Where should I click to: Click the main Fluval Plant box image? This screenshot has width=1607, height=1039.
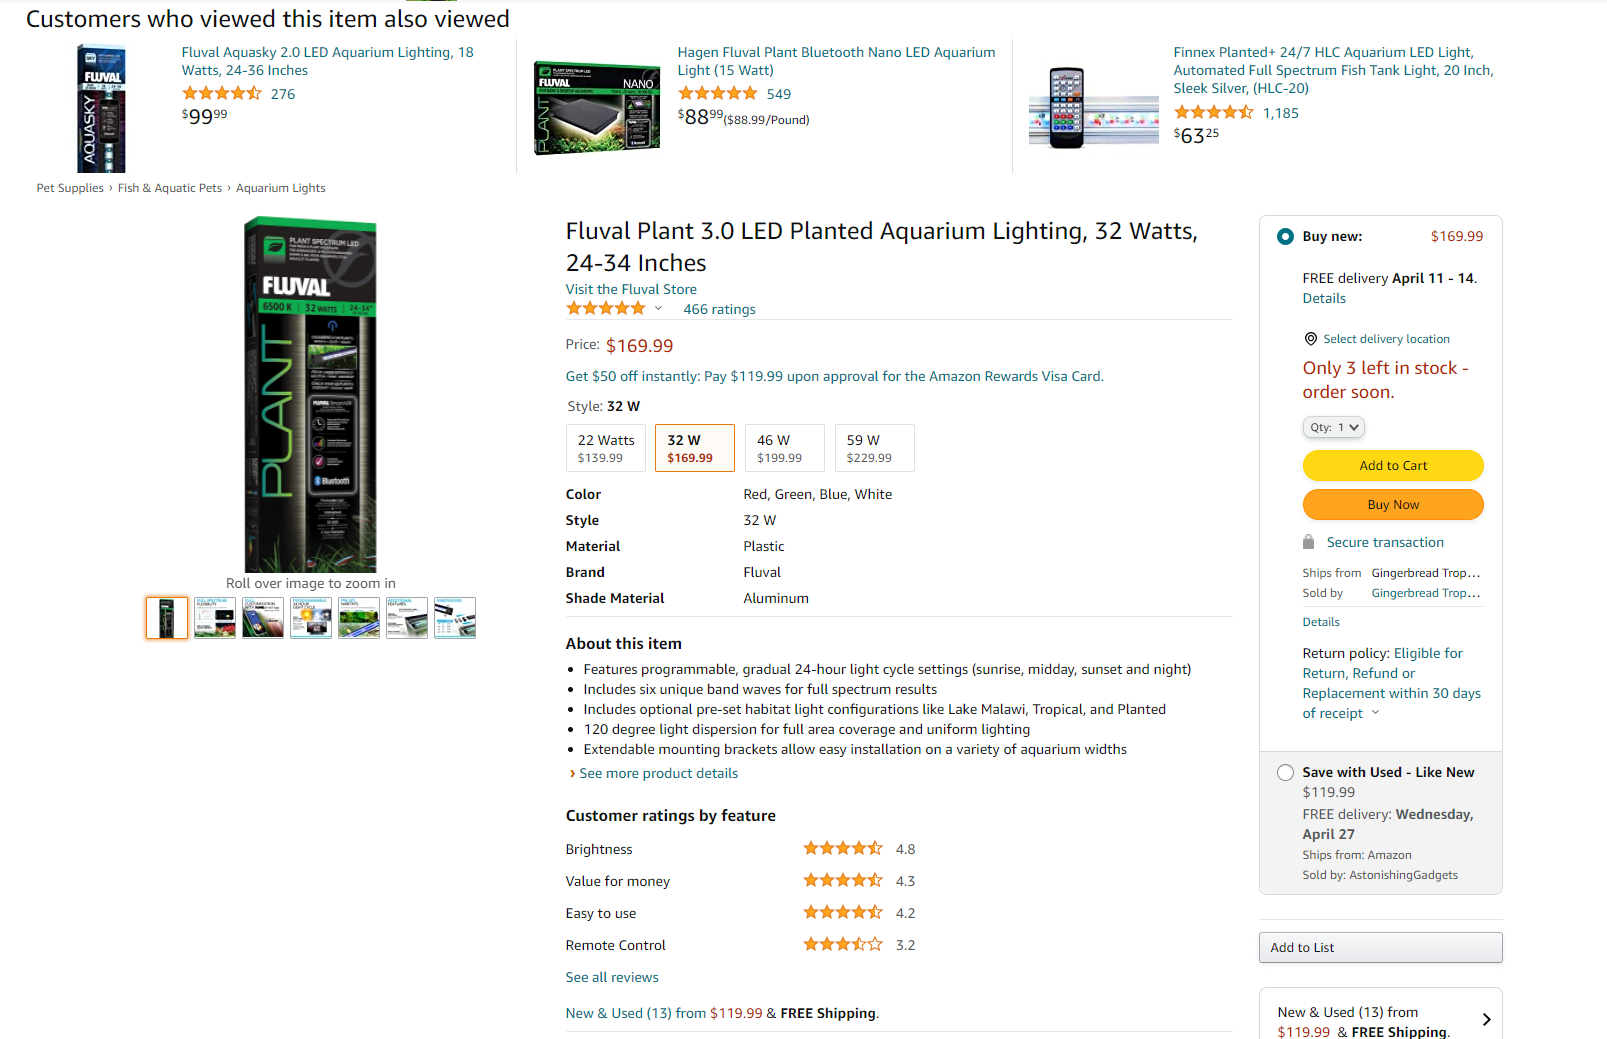pos(311,395)
